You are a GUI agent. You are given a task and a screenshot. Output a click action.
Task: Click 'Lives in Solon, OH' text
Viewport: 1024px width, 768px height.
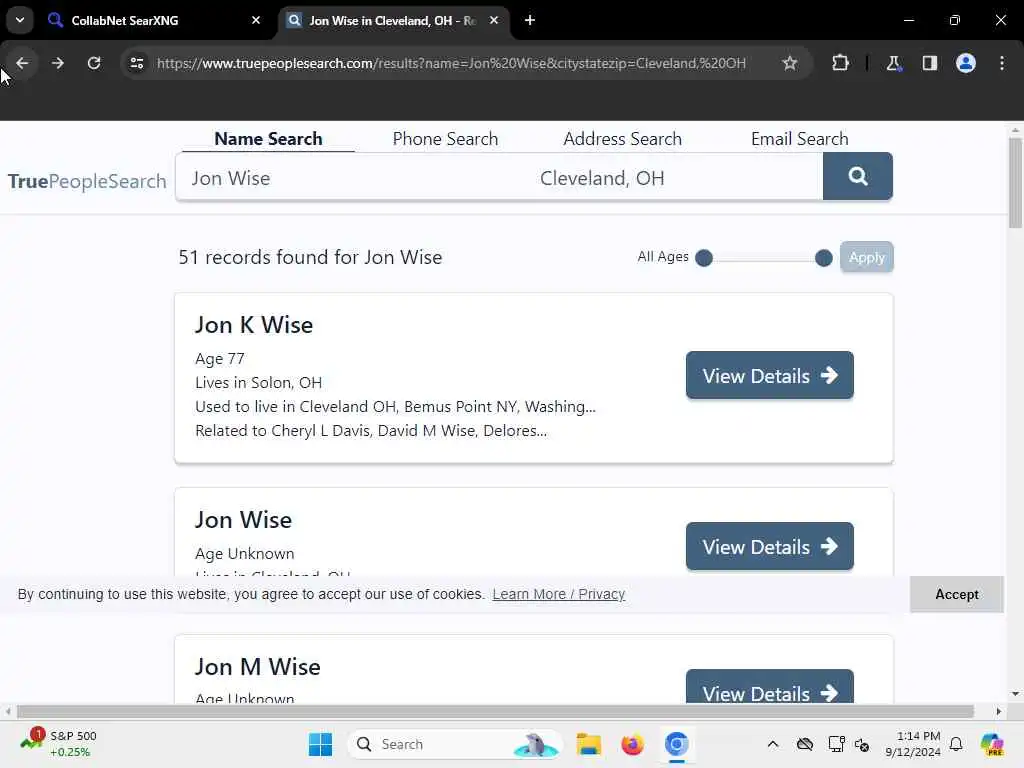point(259,383)
